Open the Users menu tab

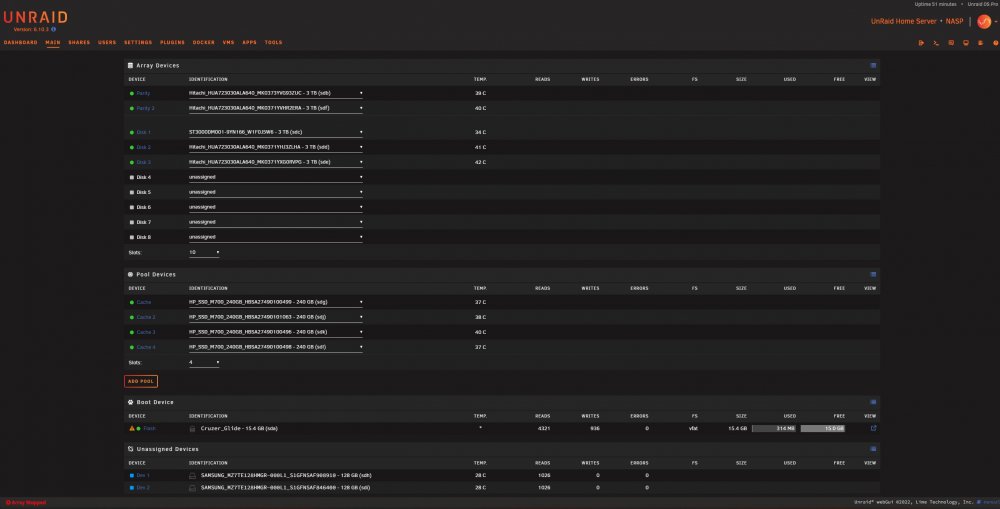[x=107, y=43]
